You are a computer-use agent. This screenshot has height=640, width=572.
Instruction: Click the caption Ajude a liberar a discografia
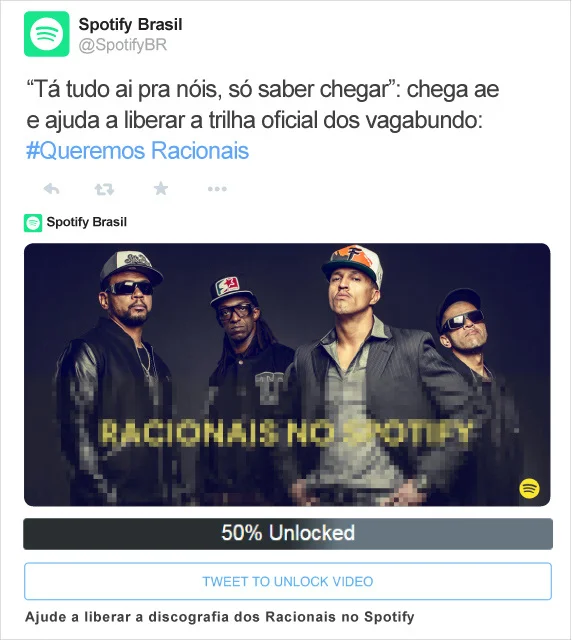220,616
